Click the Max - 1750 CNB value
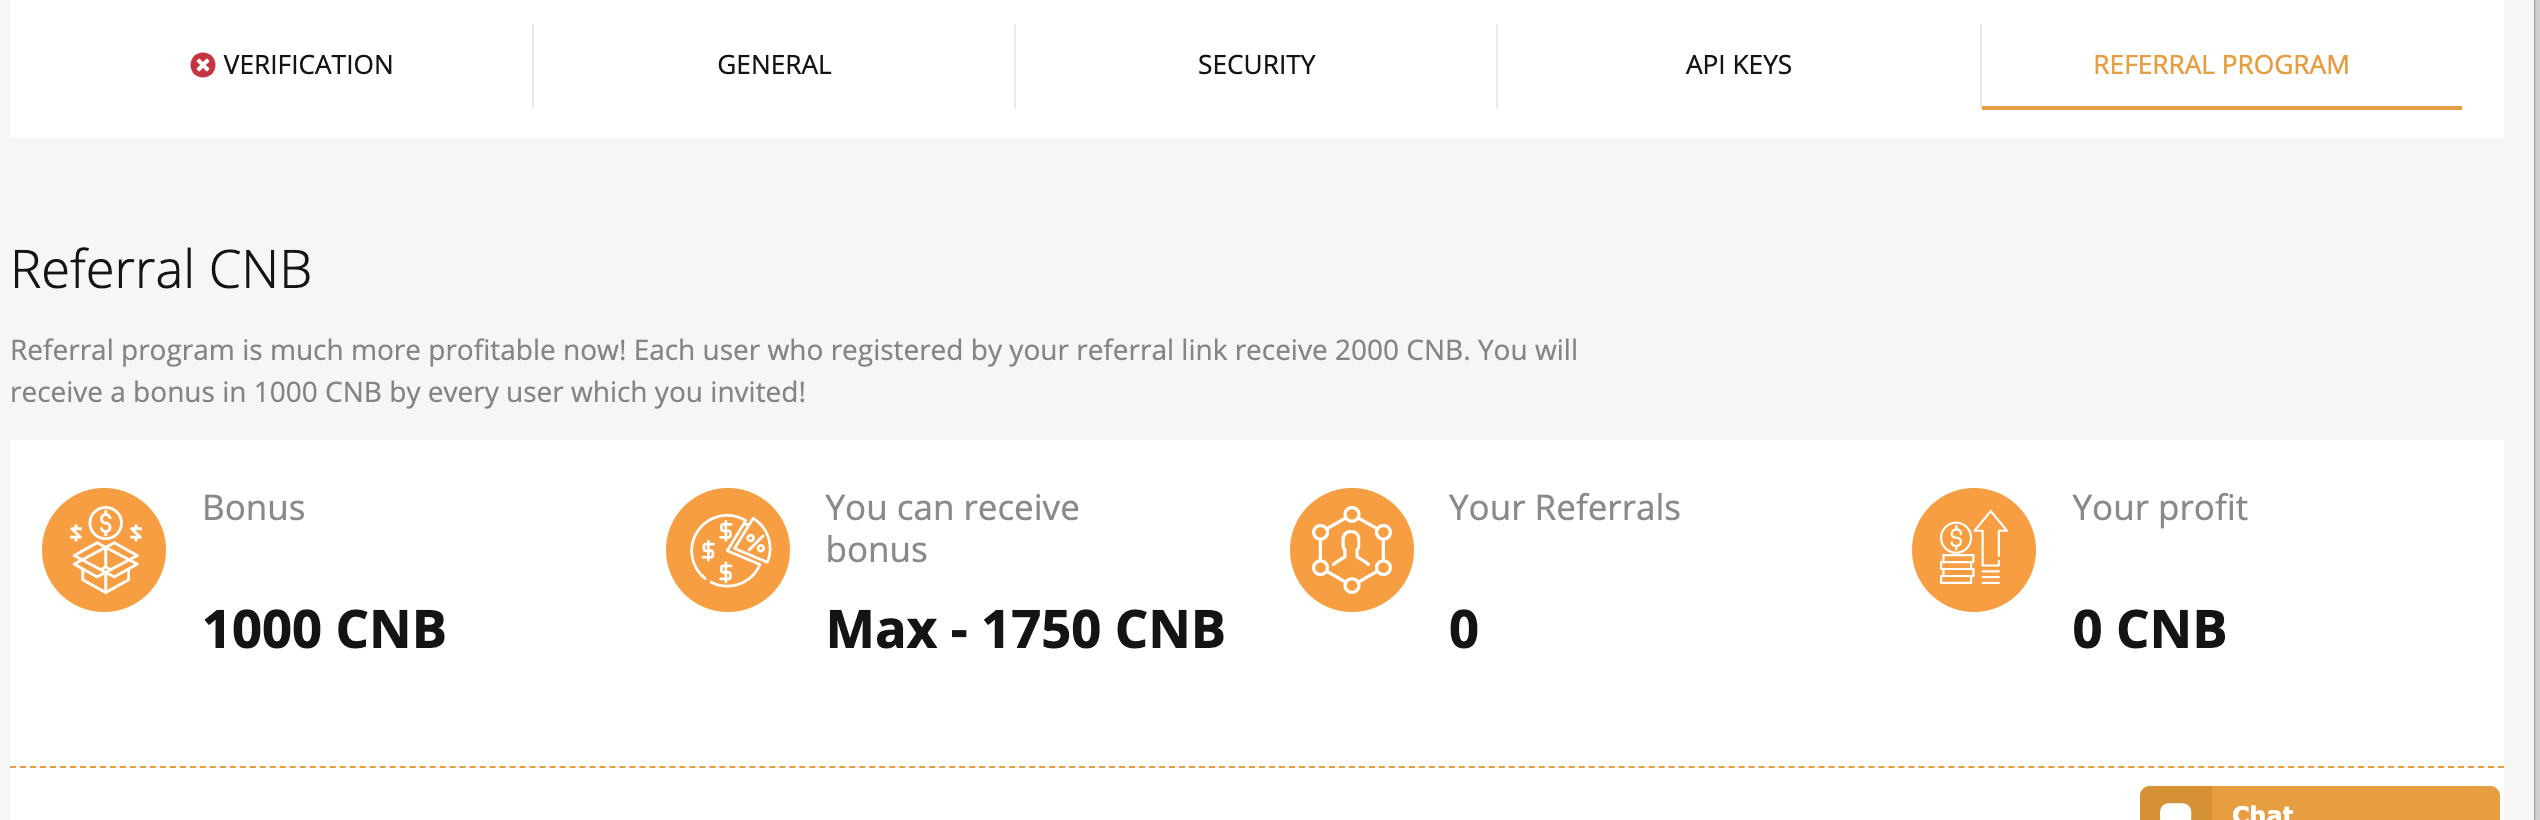 click(x=1025, y=630)
